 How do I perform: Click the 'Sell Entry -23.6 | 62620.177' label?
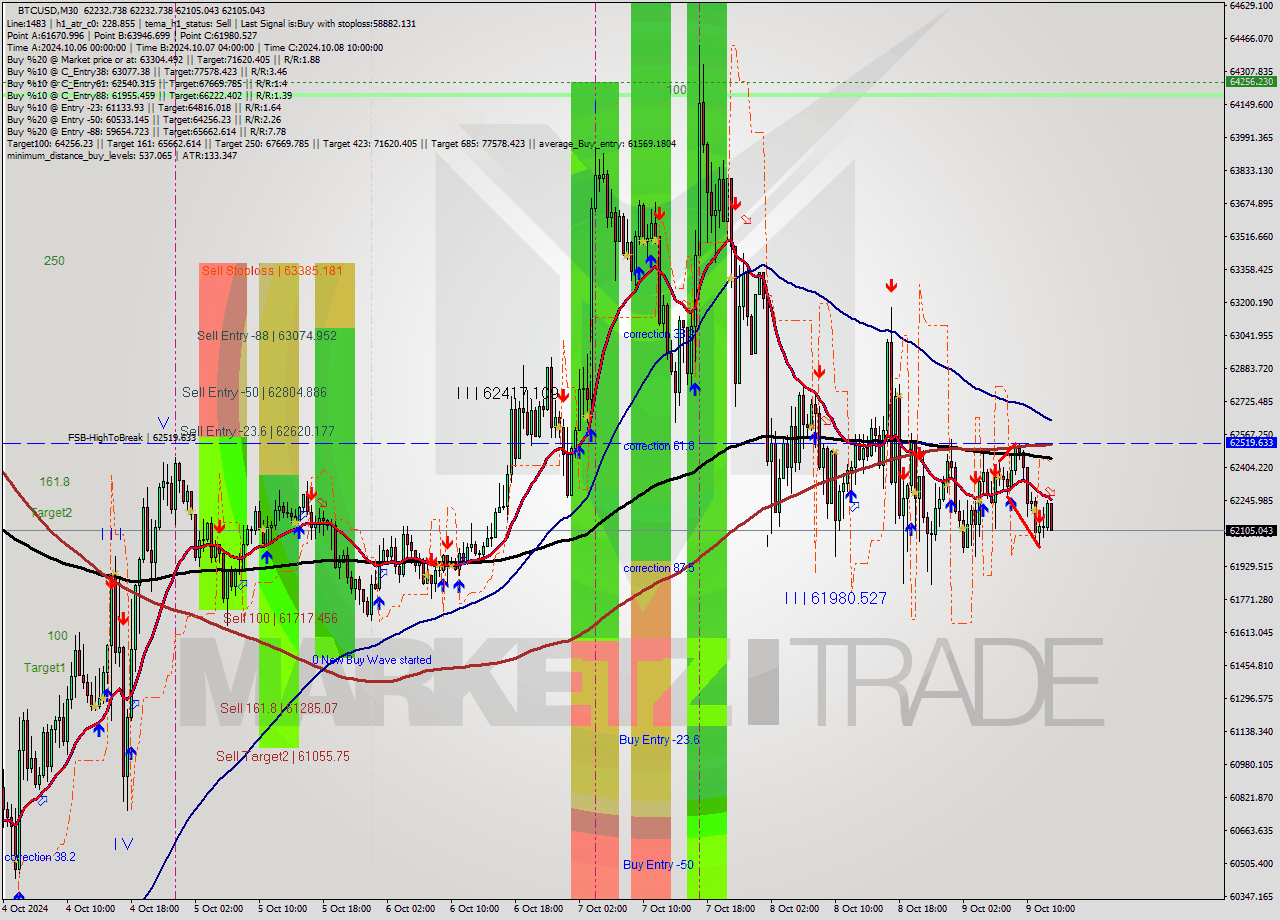(x=257, y=431)
